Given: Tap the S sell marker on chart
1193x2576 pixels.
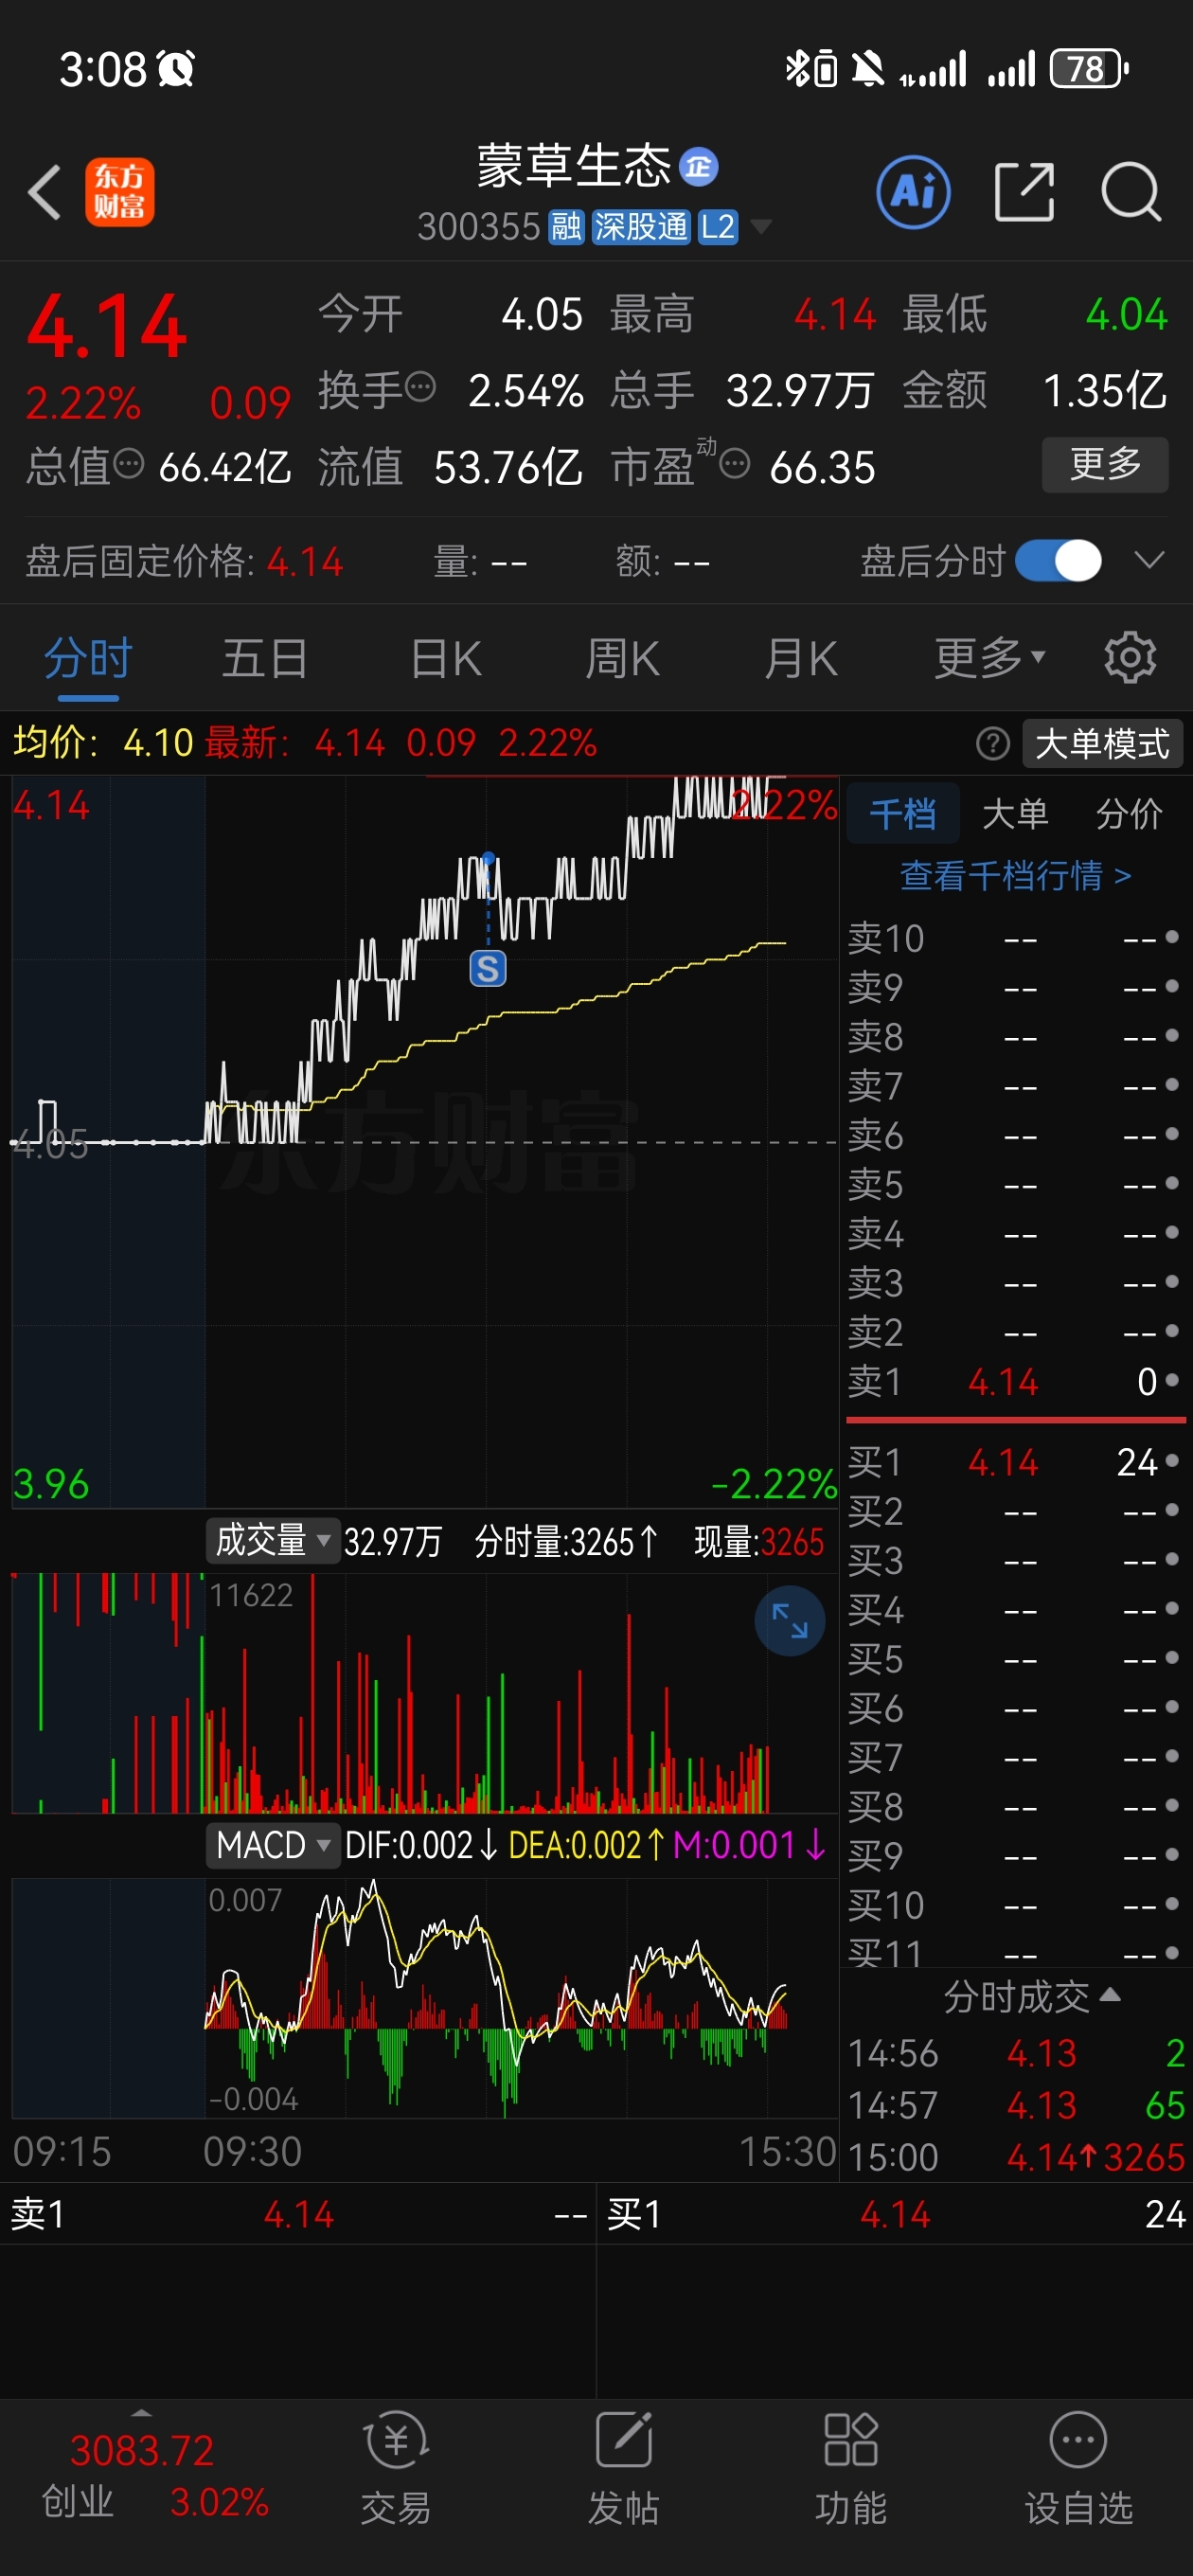Looking at the screenshot, I should point(488,968).
